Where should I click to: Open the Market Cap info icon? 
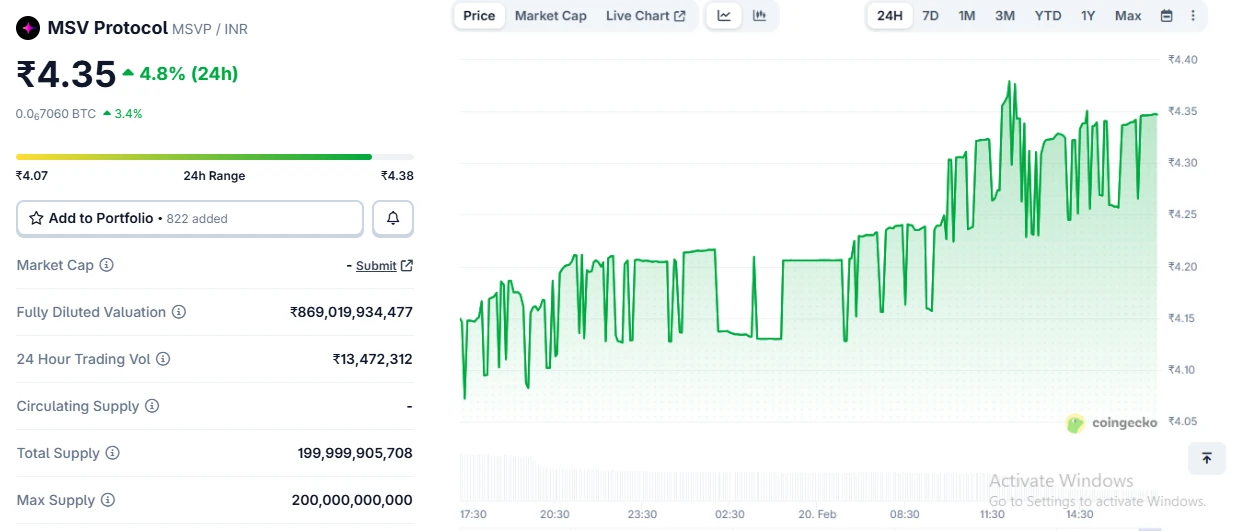click(107, 265)
